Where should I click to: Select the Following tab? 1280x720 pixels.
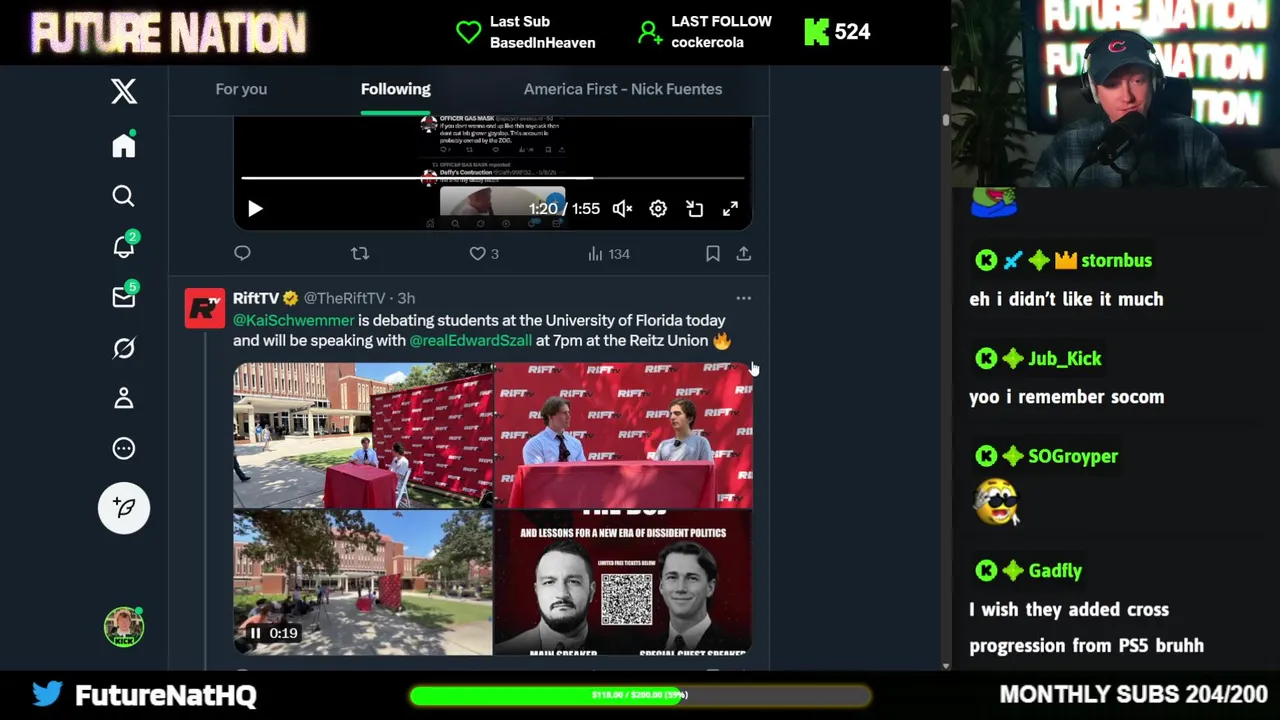[396, 89]
